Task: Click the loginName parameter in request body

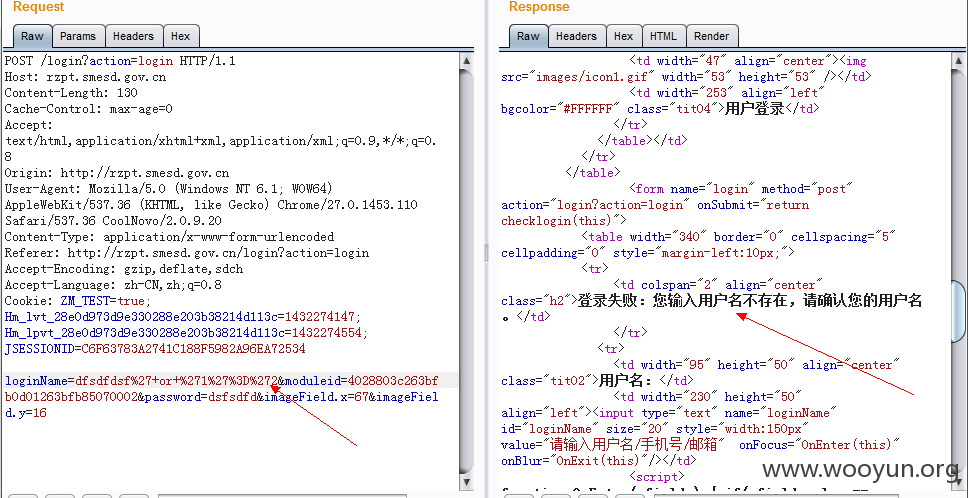Action: [x=142, y=381]
